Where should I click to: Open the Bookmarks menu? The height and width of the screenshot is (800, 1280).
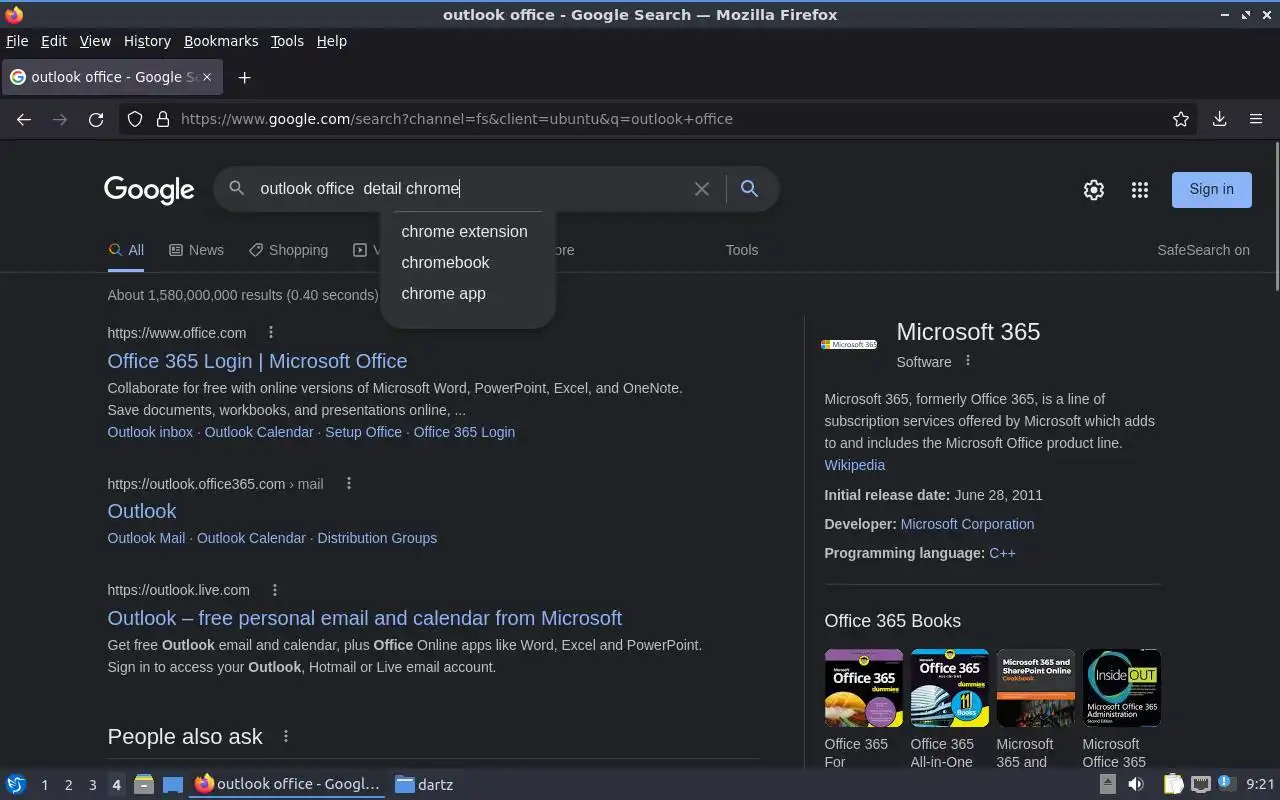pyautogui.click(x=221, y=41)
